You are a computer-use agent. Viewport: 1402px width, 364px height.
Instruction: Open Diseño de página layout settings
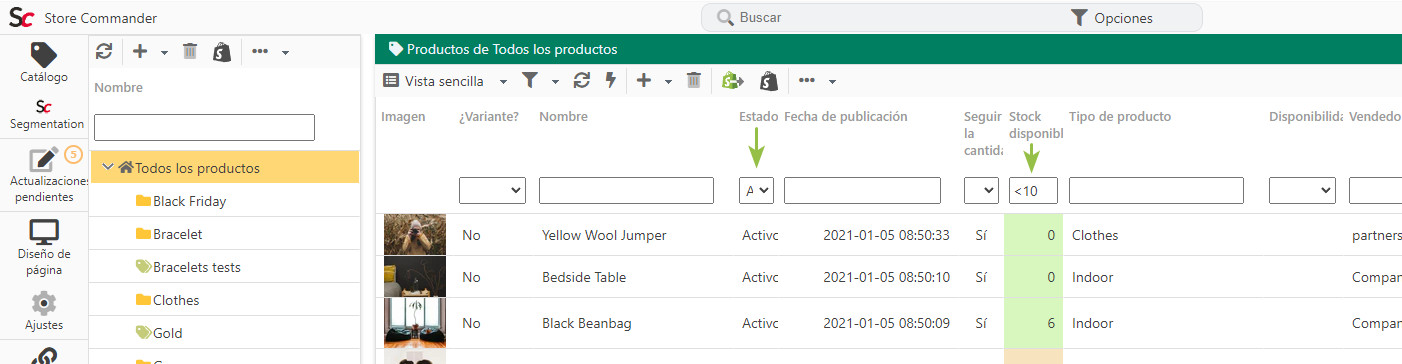[44, 247]
